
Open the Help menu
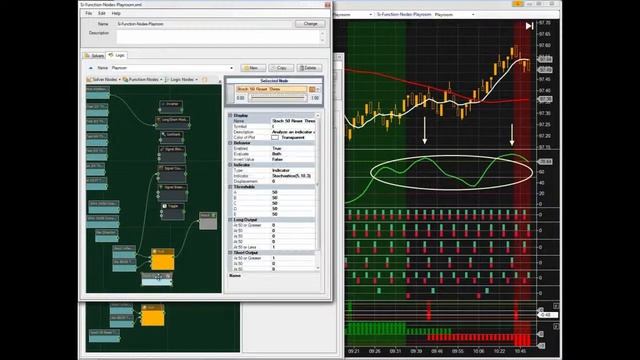pyautogui.click(x=116, y=13)
